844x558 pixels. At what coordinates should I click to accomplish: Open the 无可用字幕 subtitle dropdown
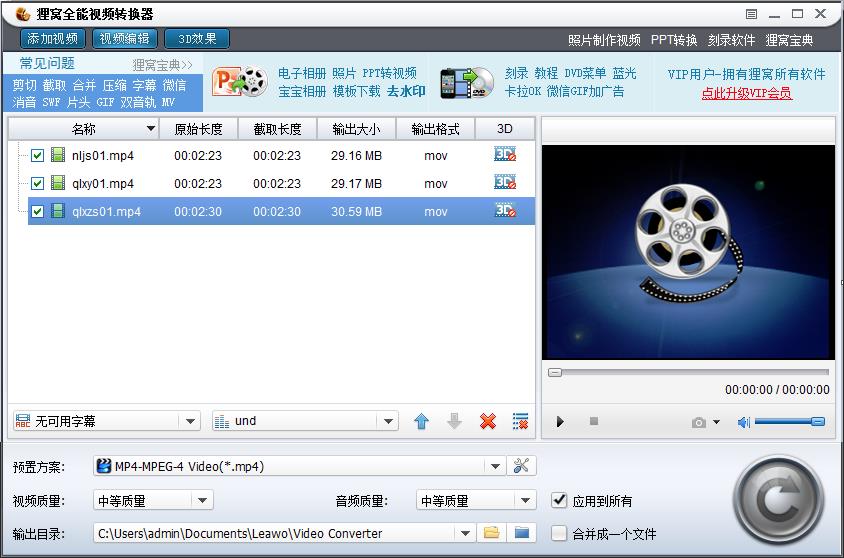pyautogui.click(x=191, y=422)
